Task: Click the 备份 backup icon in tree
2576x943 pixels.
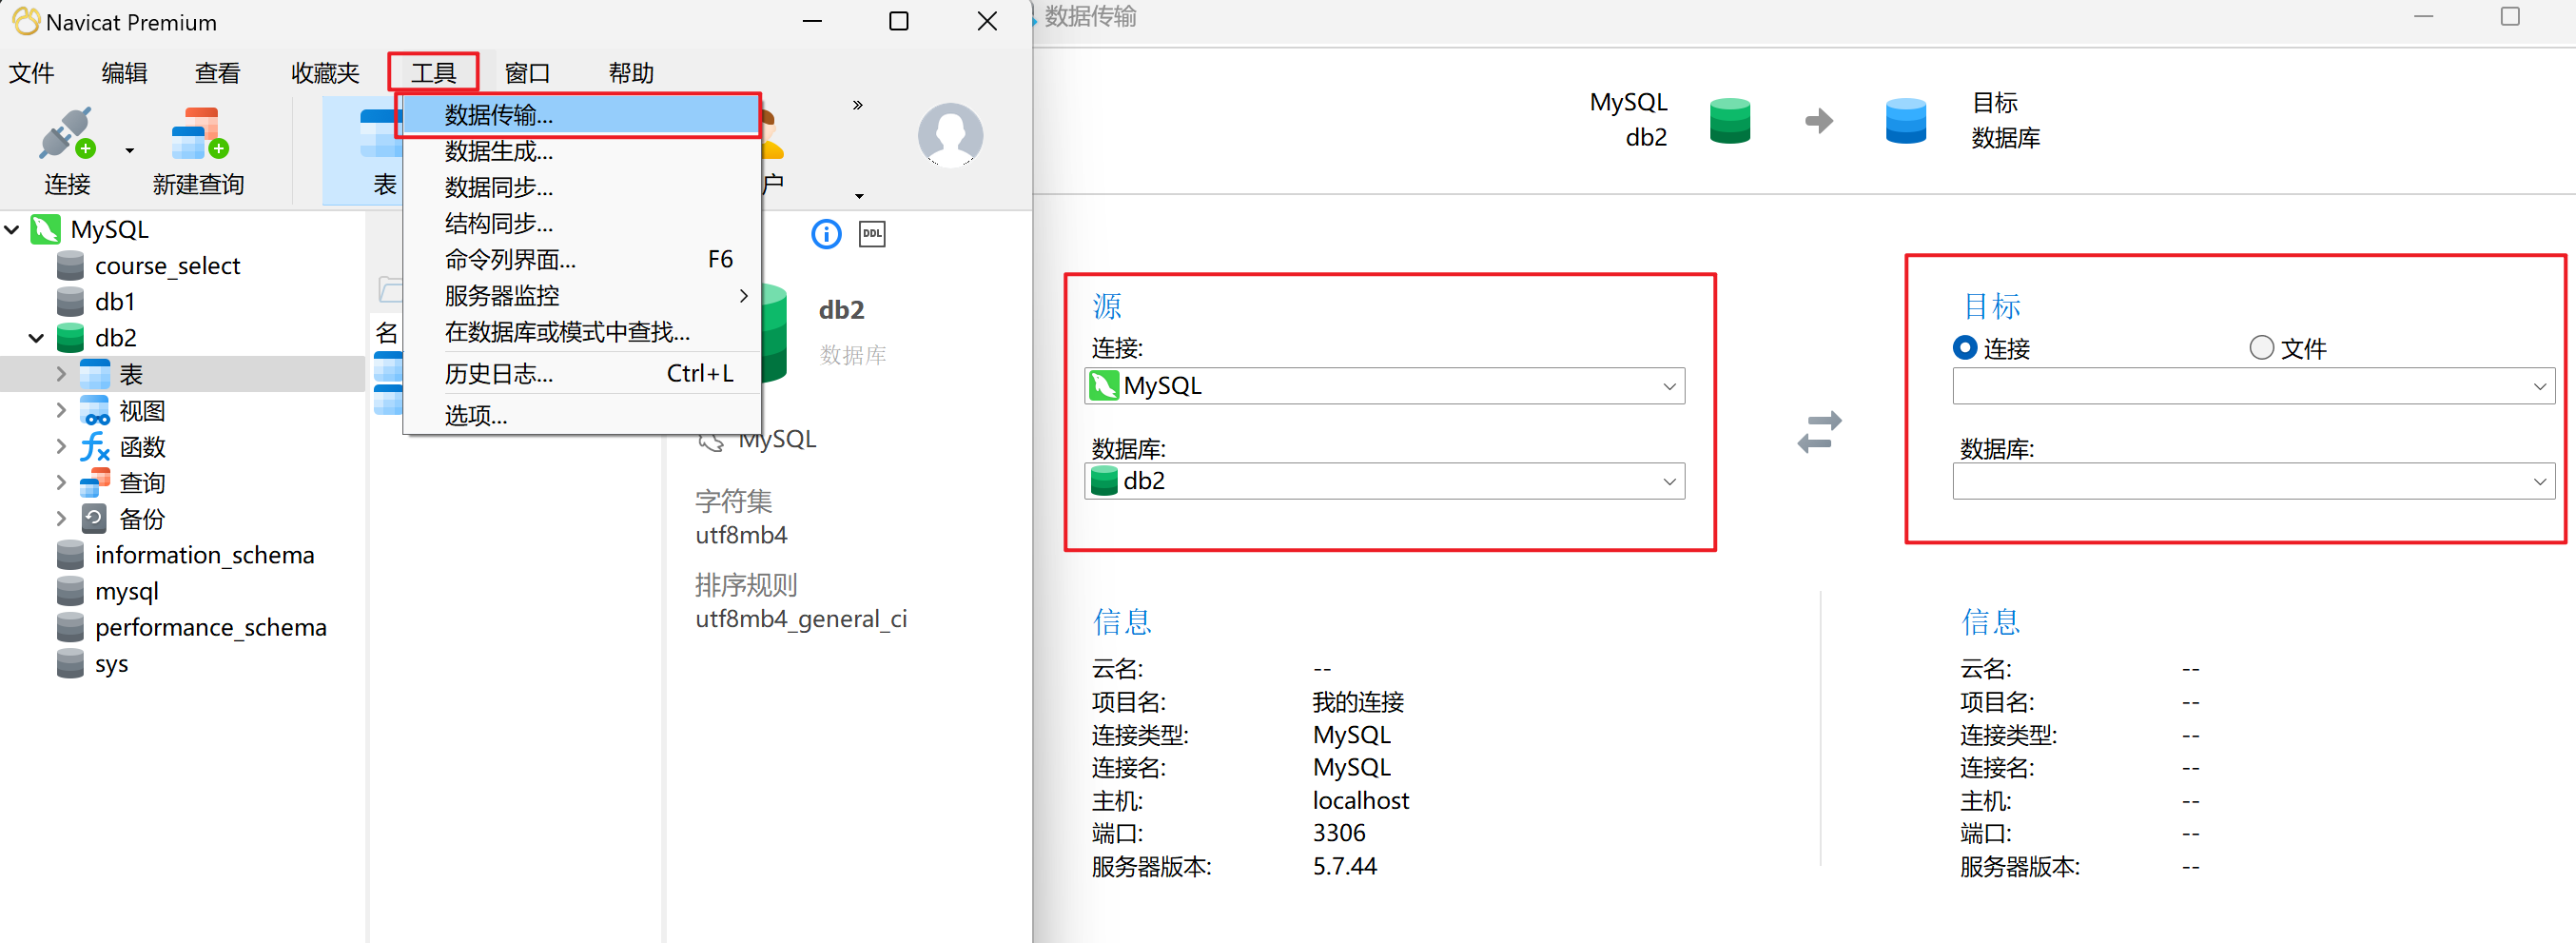Action: coord(95,518)
